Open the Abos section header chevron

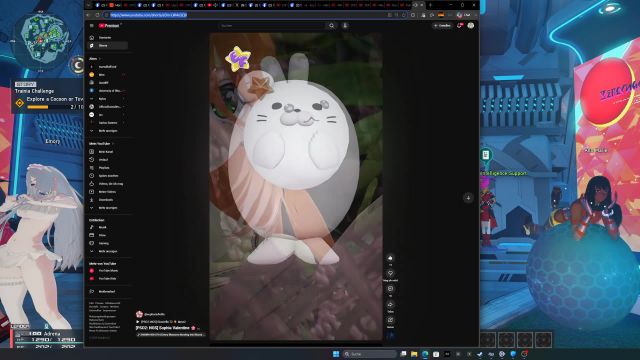point(100,59)
